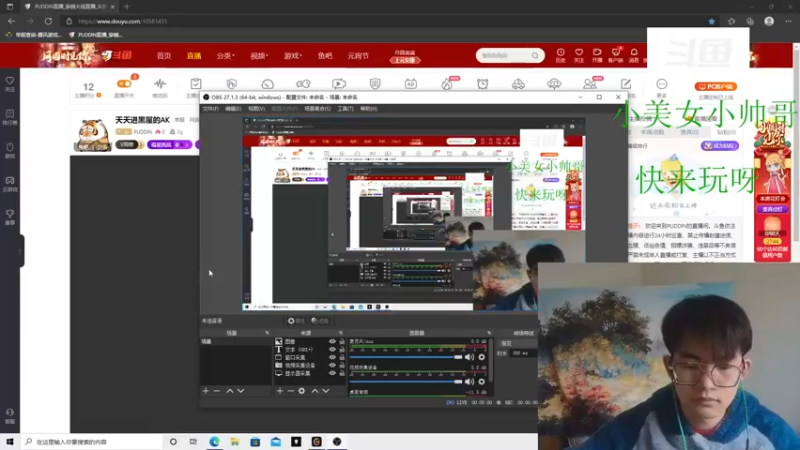Viewport: 800px width, 450px height.
Task: Open the 文件(F) menu in OBS
Action: tap(211, 109)
